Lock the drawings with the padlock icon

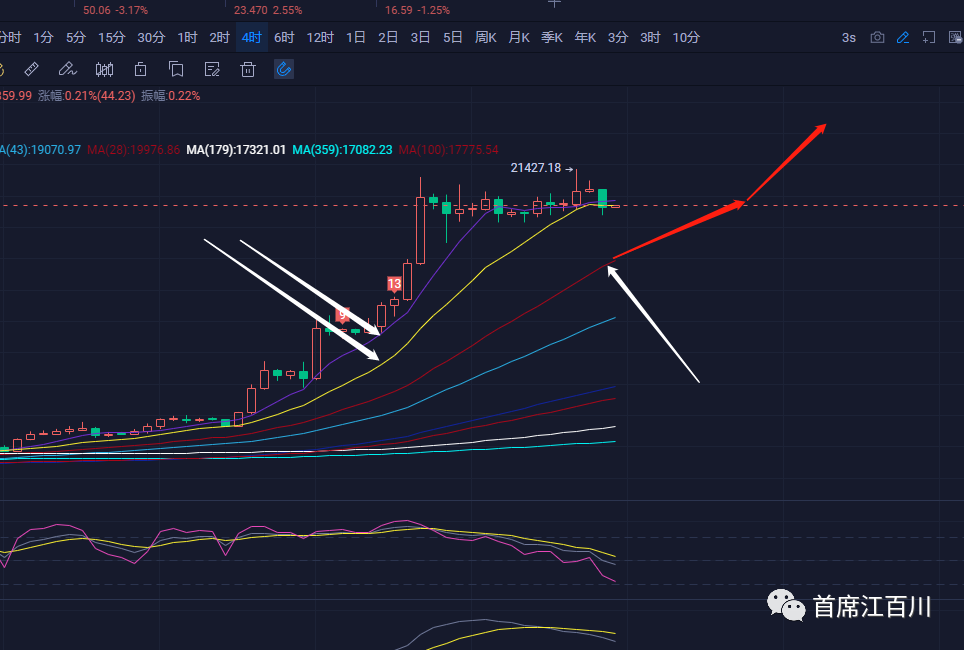click(x=140, y=69)
